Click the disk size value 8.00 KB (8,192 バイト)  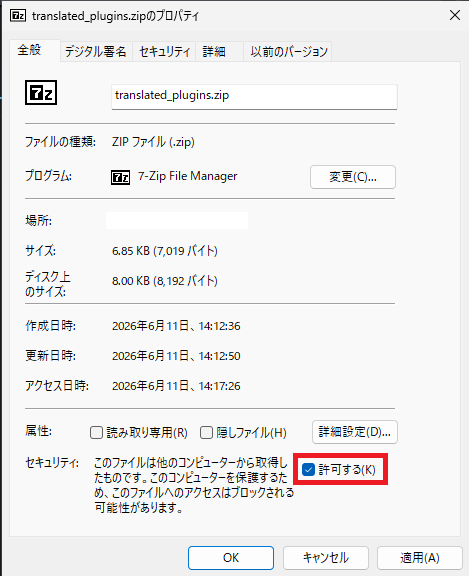(x=165, y=281)
